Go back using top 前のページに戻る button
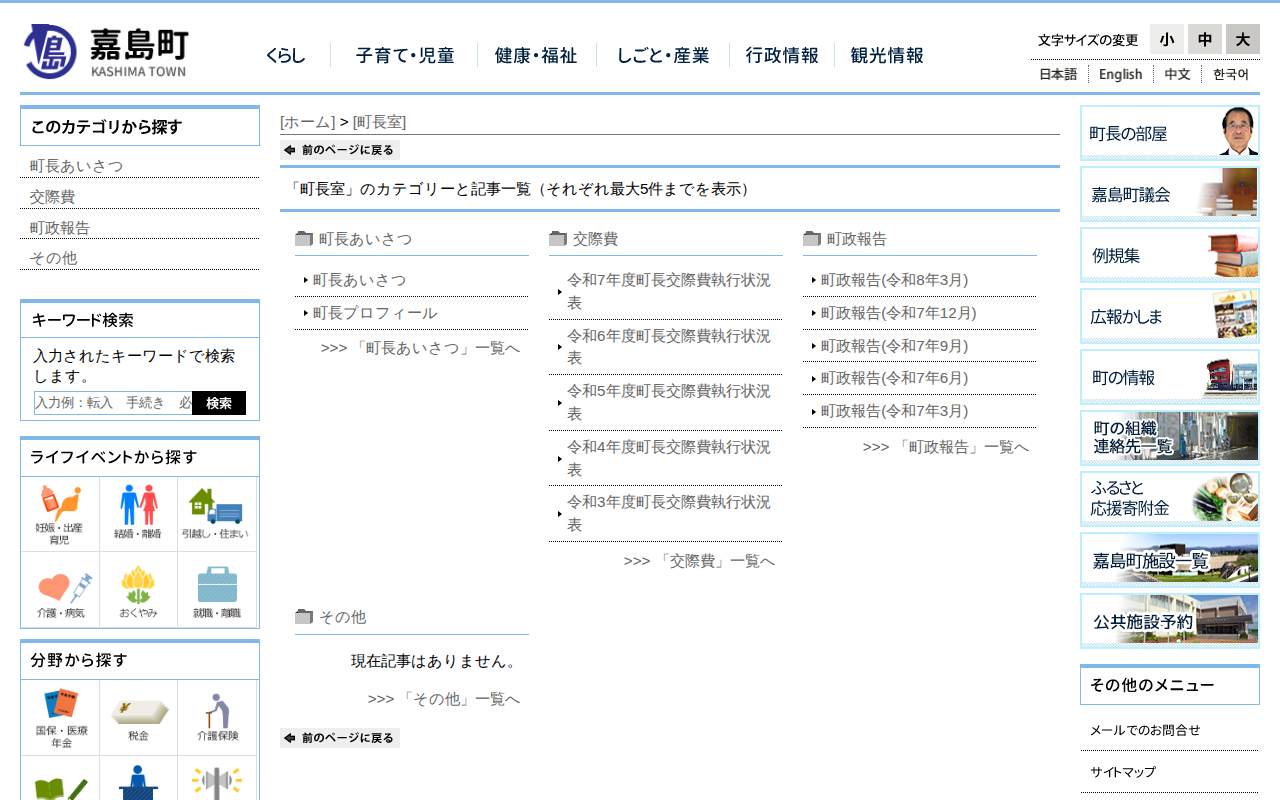The width and height of the screenshot is (1280, 800). click(340, 150)
